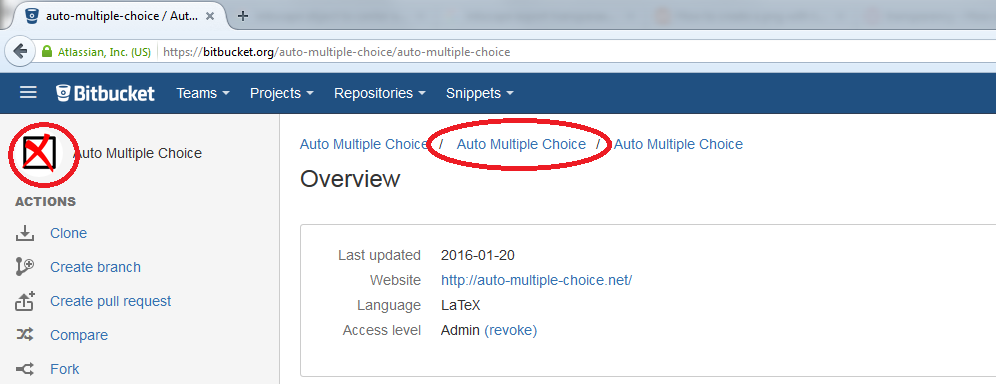Click the Compare shuffle icon

pyautogui.click(x=24, y=335)
